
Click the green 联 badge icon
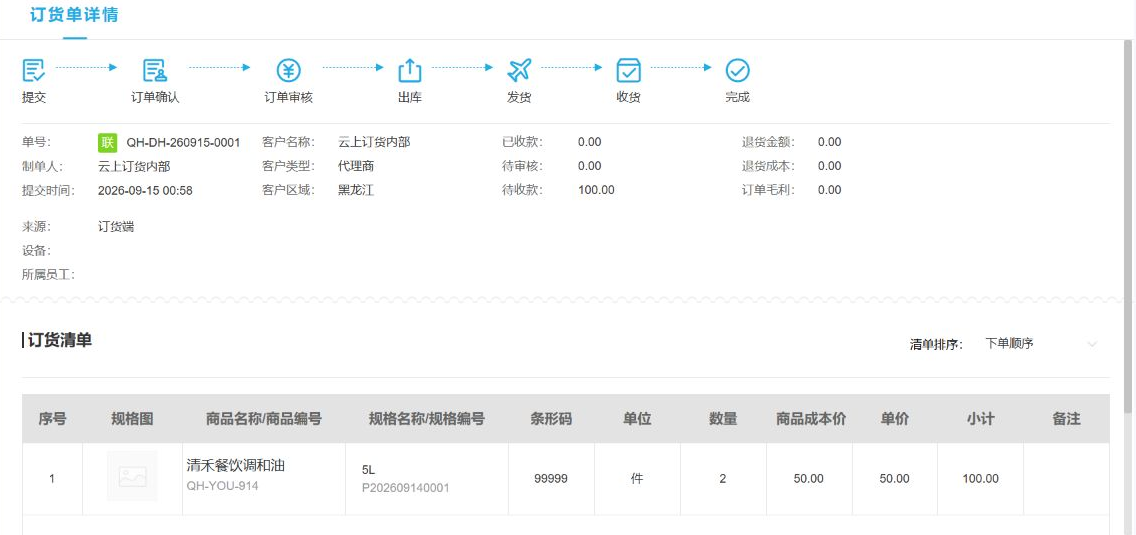[107, 142]
